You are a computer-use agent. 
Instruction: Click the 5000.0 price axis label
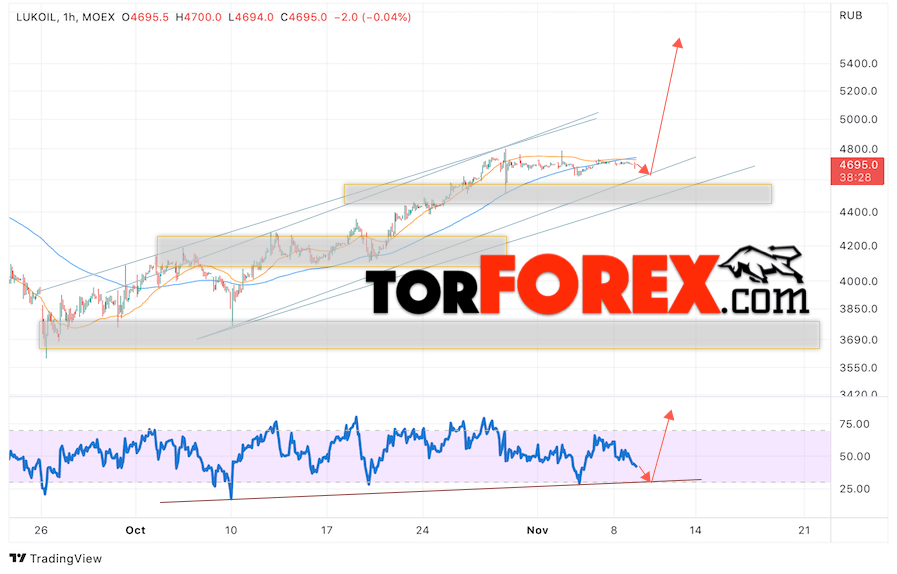pyautogui.click(x=858, y=120)
